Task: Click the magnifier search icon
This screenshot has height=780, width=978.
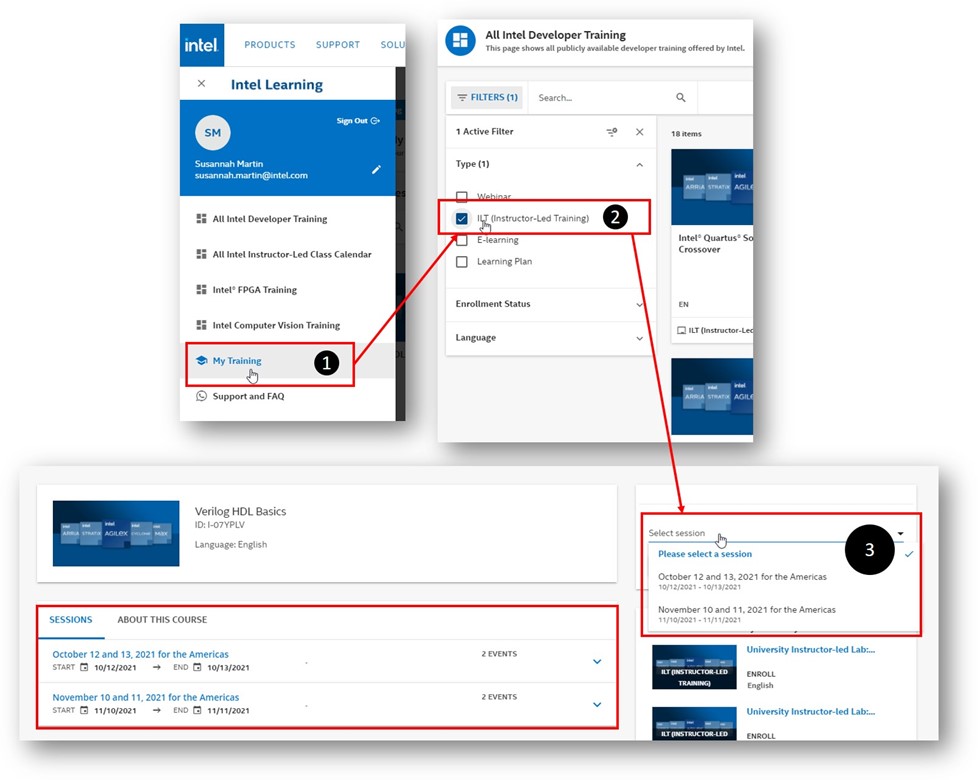Action: [680, 98]
